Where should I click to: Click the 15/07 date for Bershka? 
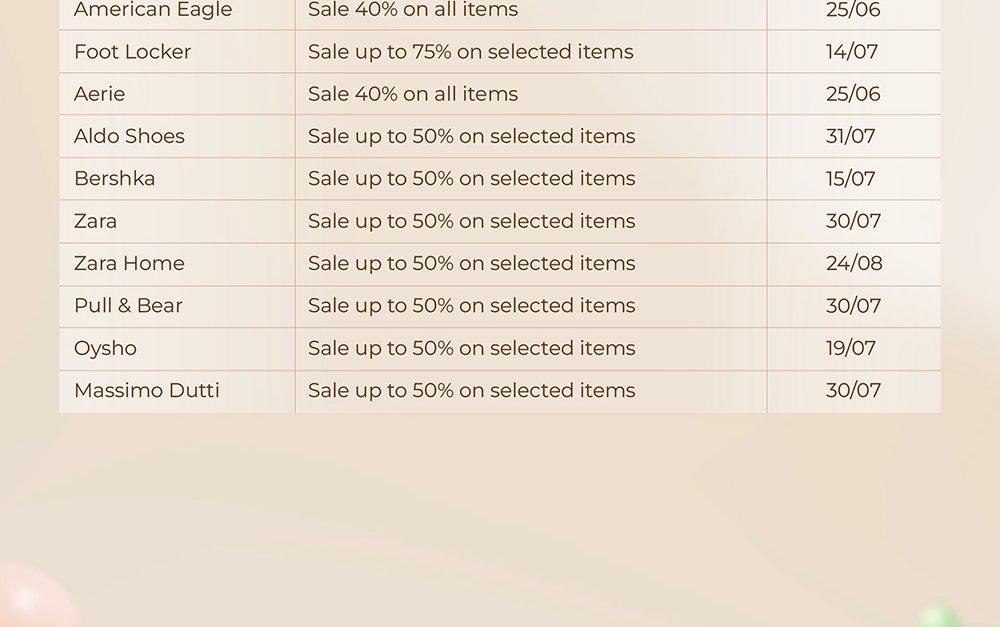(851, 179)
